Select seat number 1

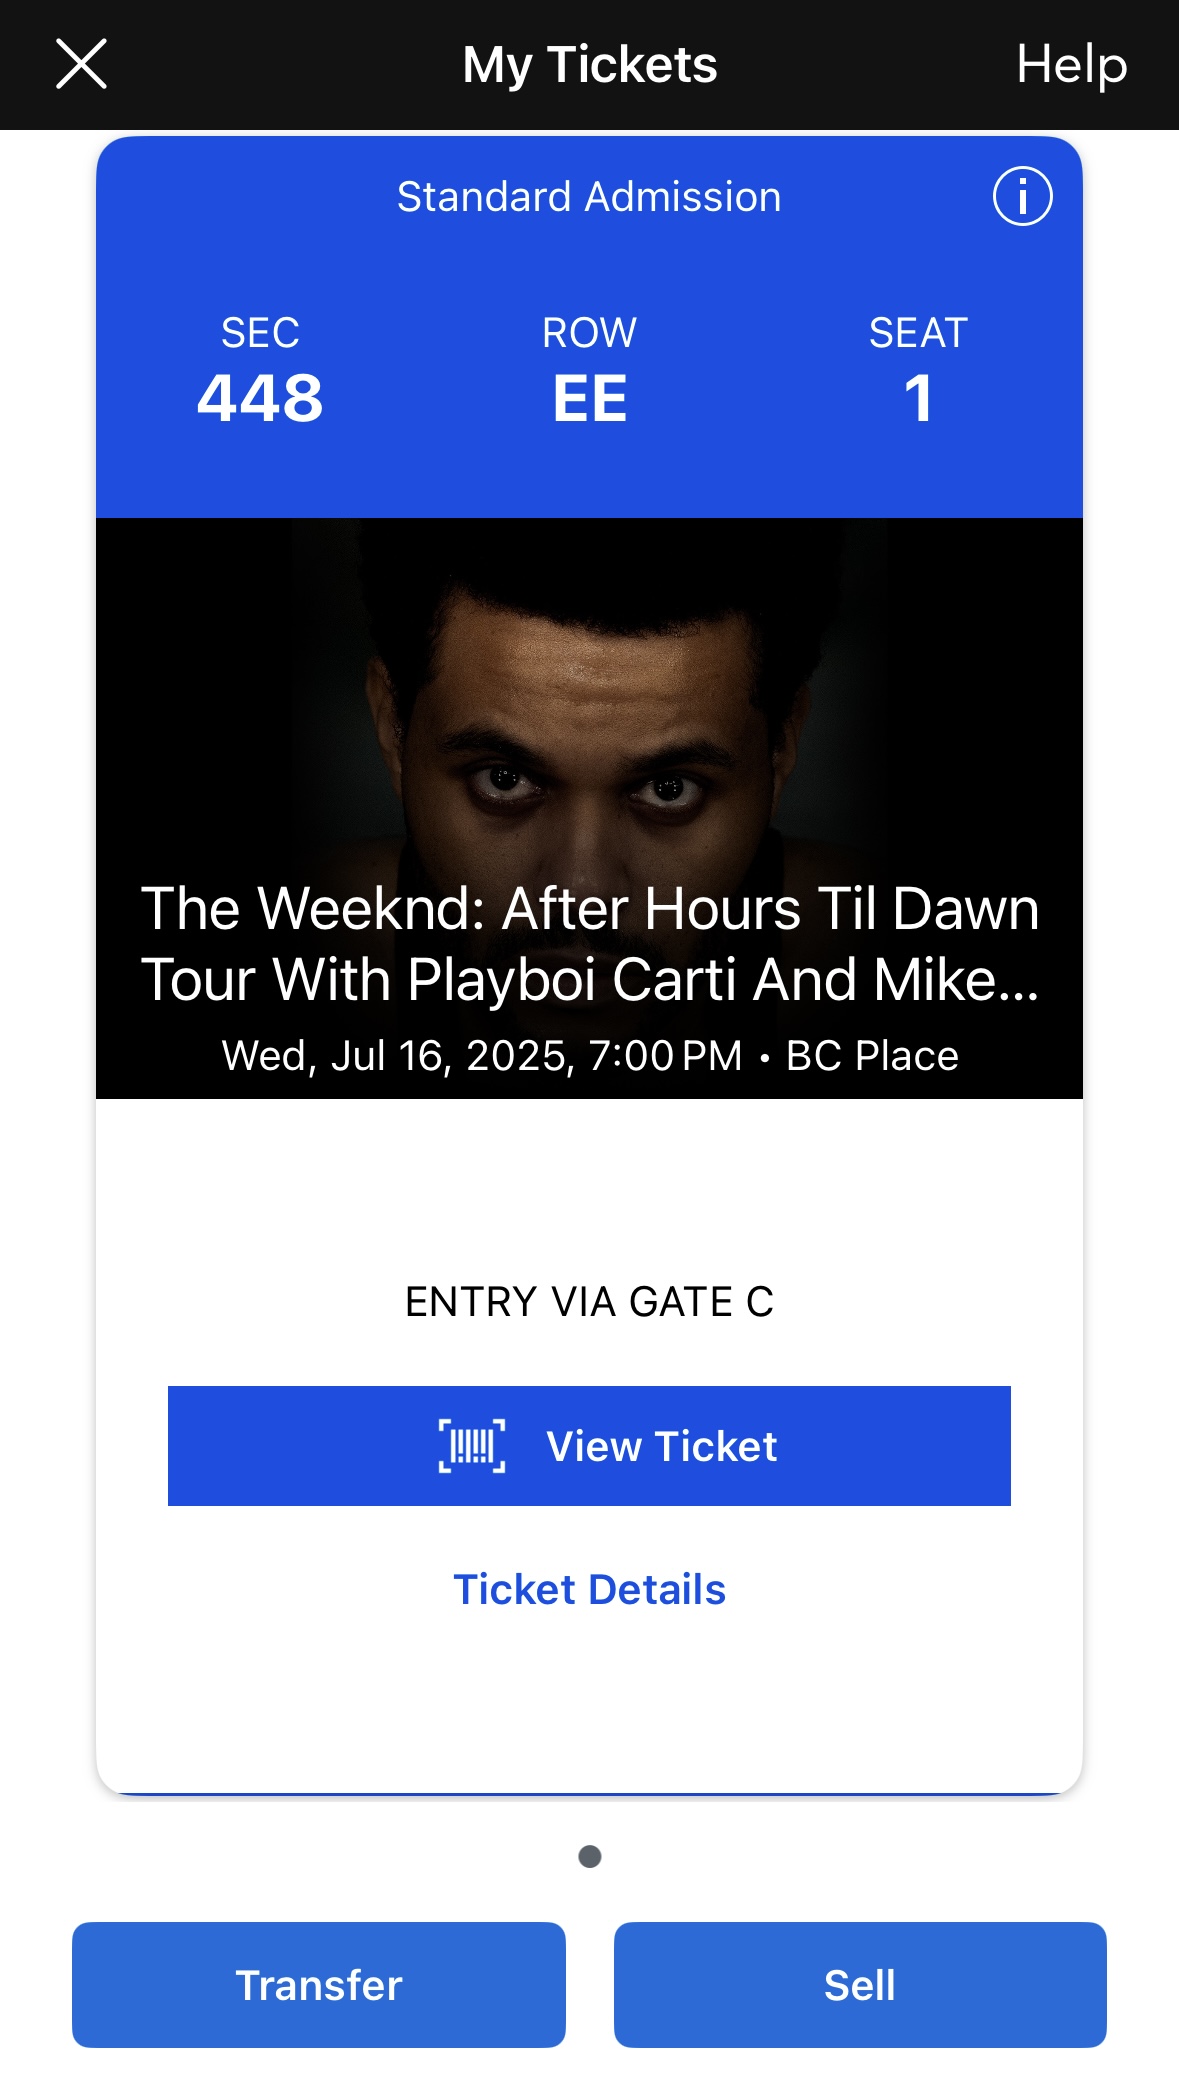coord(918,398)
